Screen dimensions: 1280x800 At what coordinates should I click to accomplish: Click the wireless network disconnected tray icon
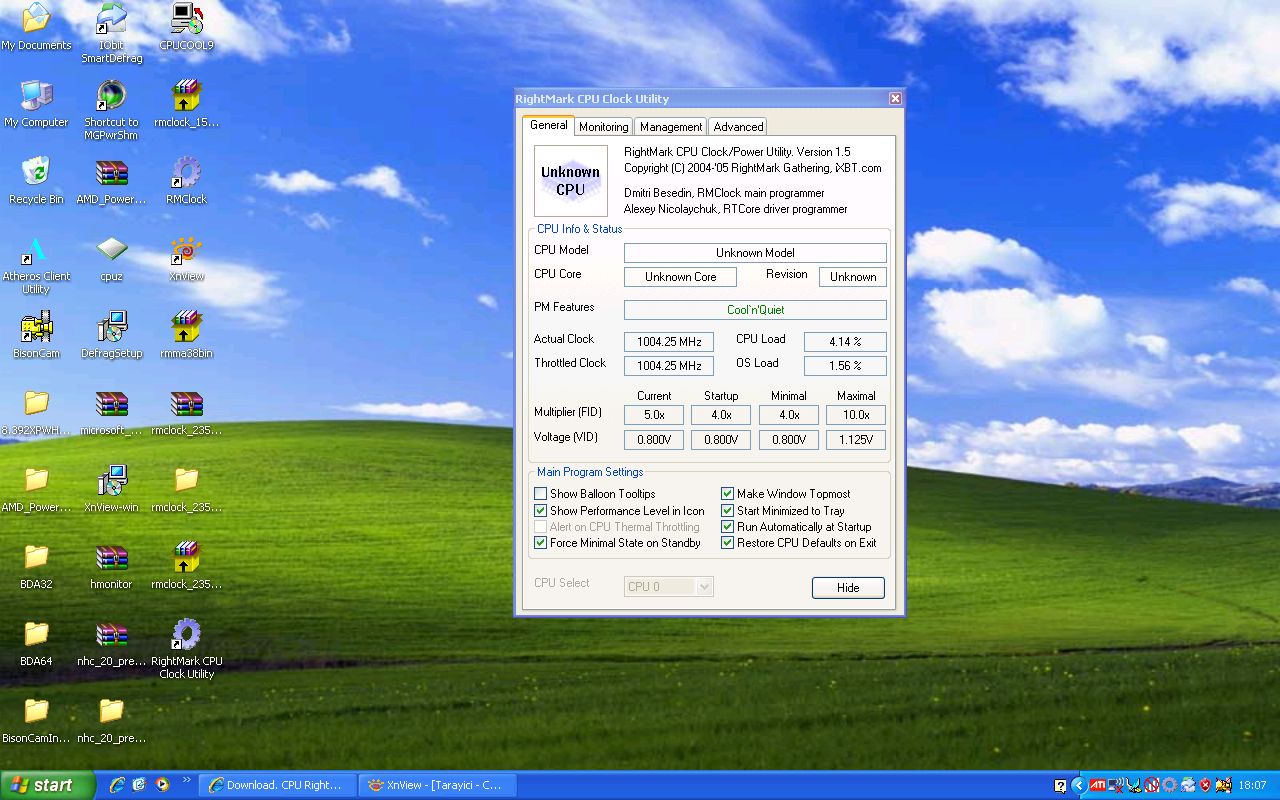click(x=1116, y=785)
